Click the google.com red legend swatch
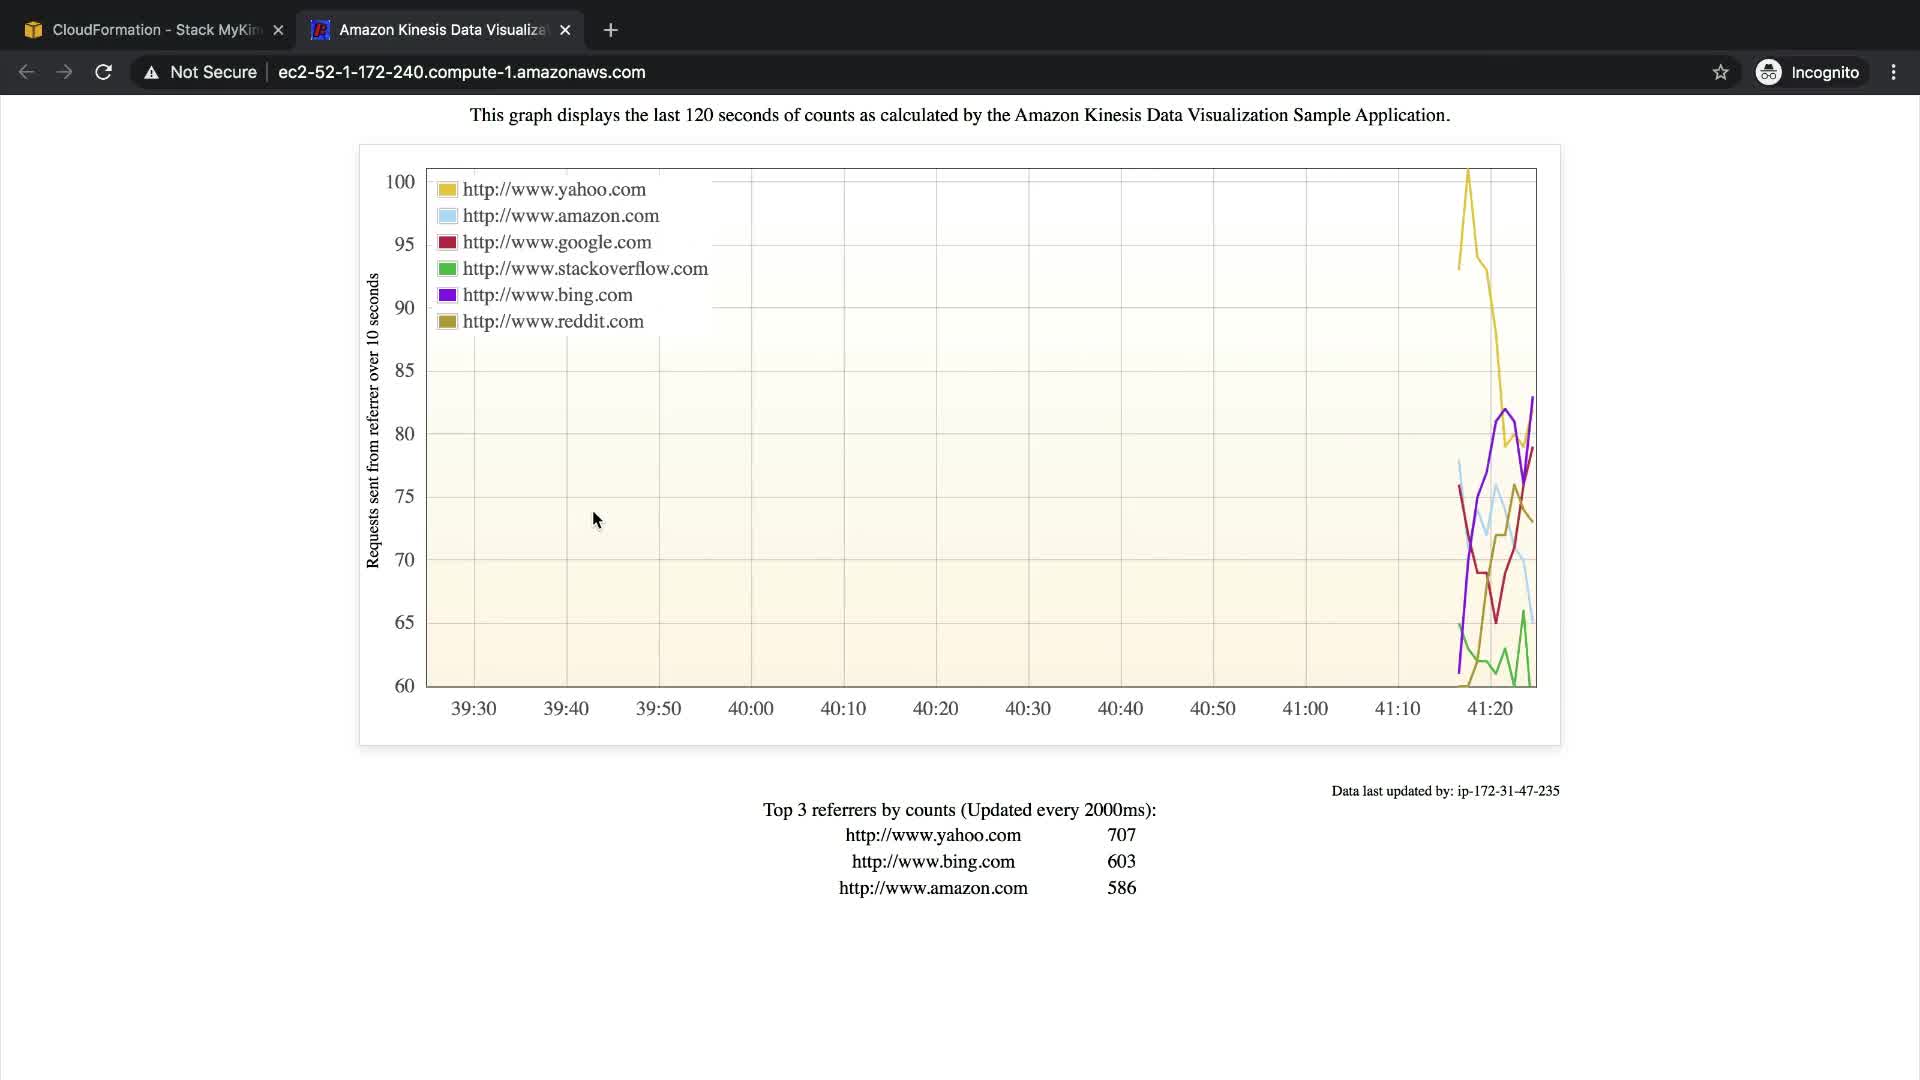This screenshot has height=1080, width=1920. 447,242
